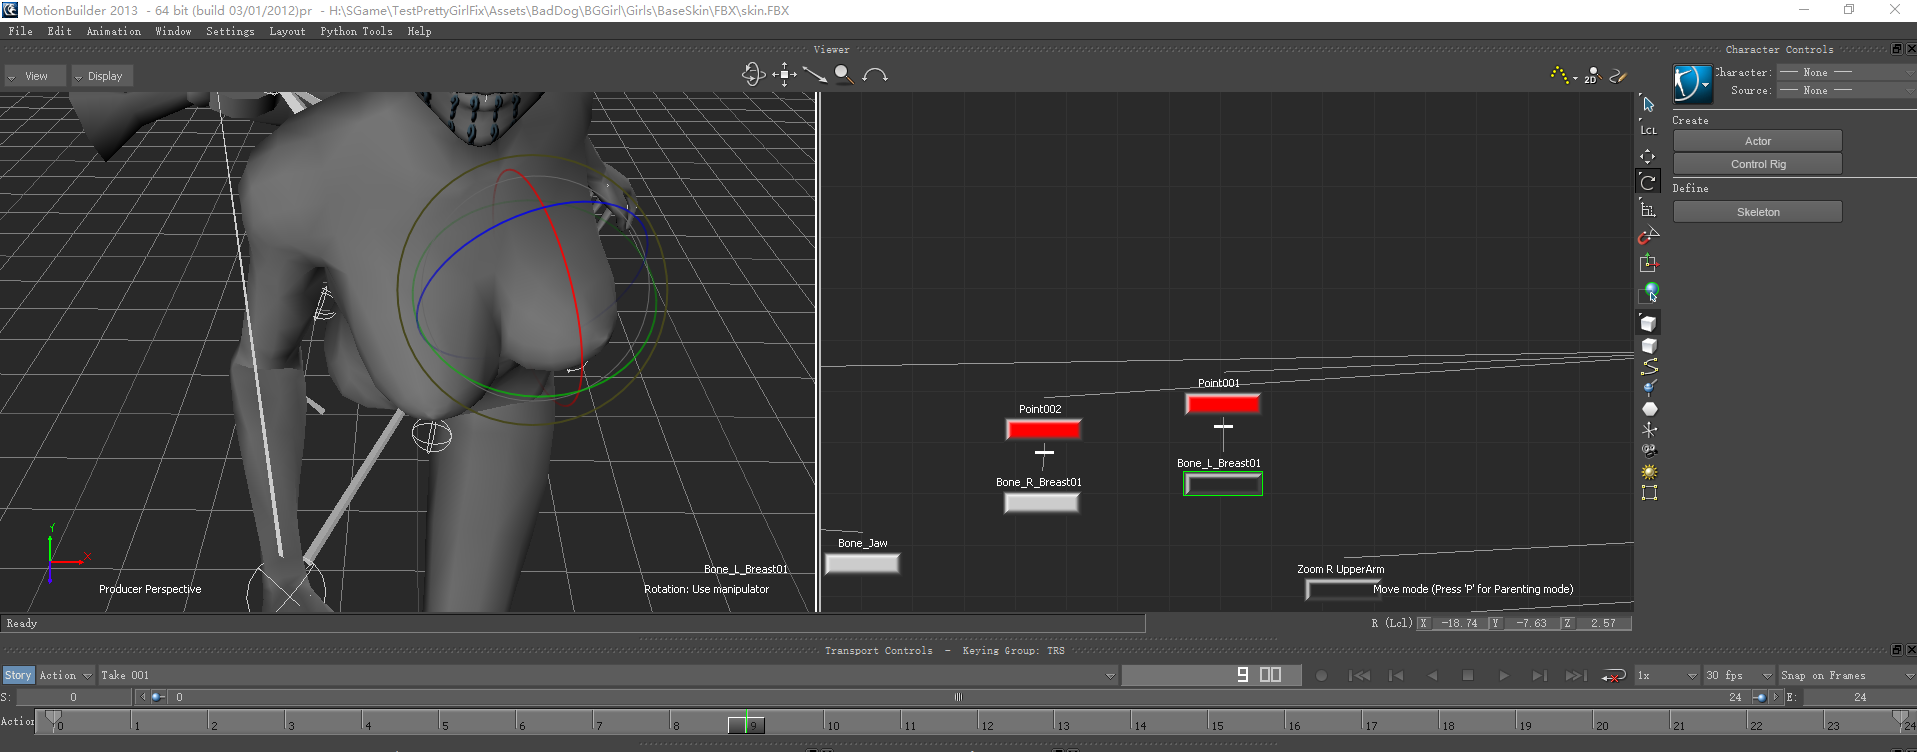
Task: Select the Travelling pan tool in Viewer
Action: 784,75
